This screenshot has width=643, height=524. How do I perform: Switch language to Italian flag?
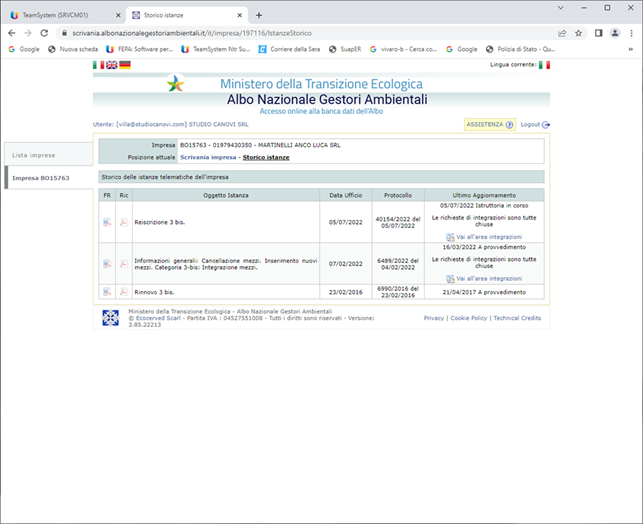(98, 65)
